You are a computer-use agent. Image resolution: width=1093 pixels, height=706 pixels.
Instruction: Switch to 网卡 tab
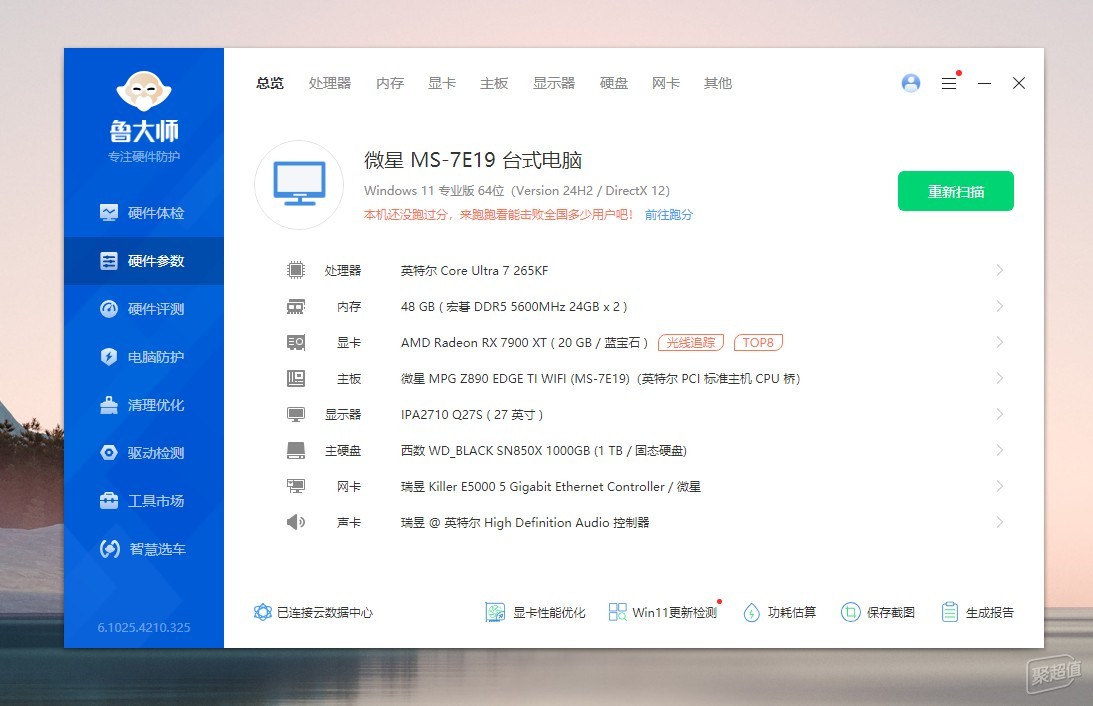click(x=666, y=83)
